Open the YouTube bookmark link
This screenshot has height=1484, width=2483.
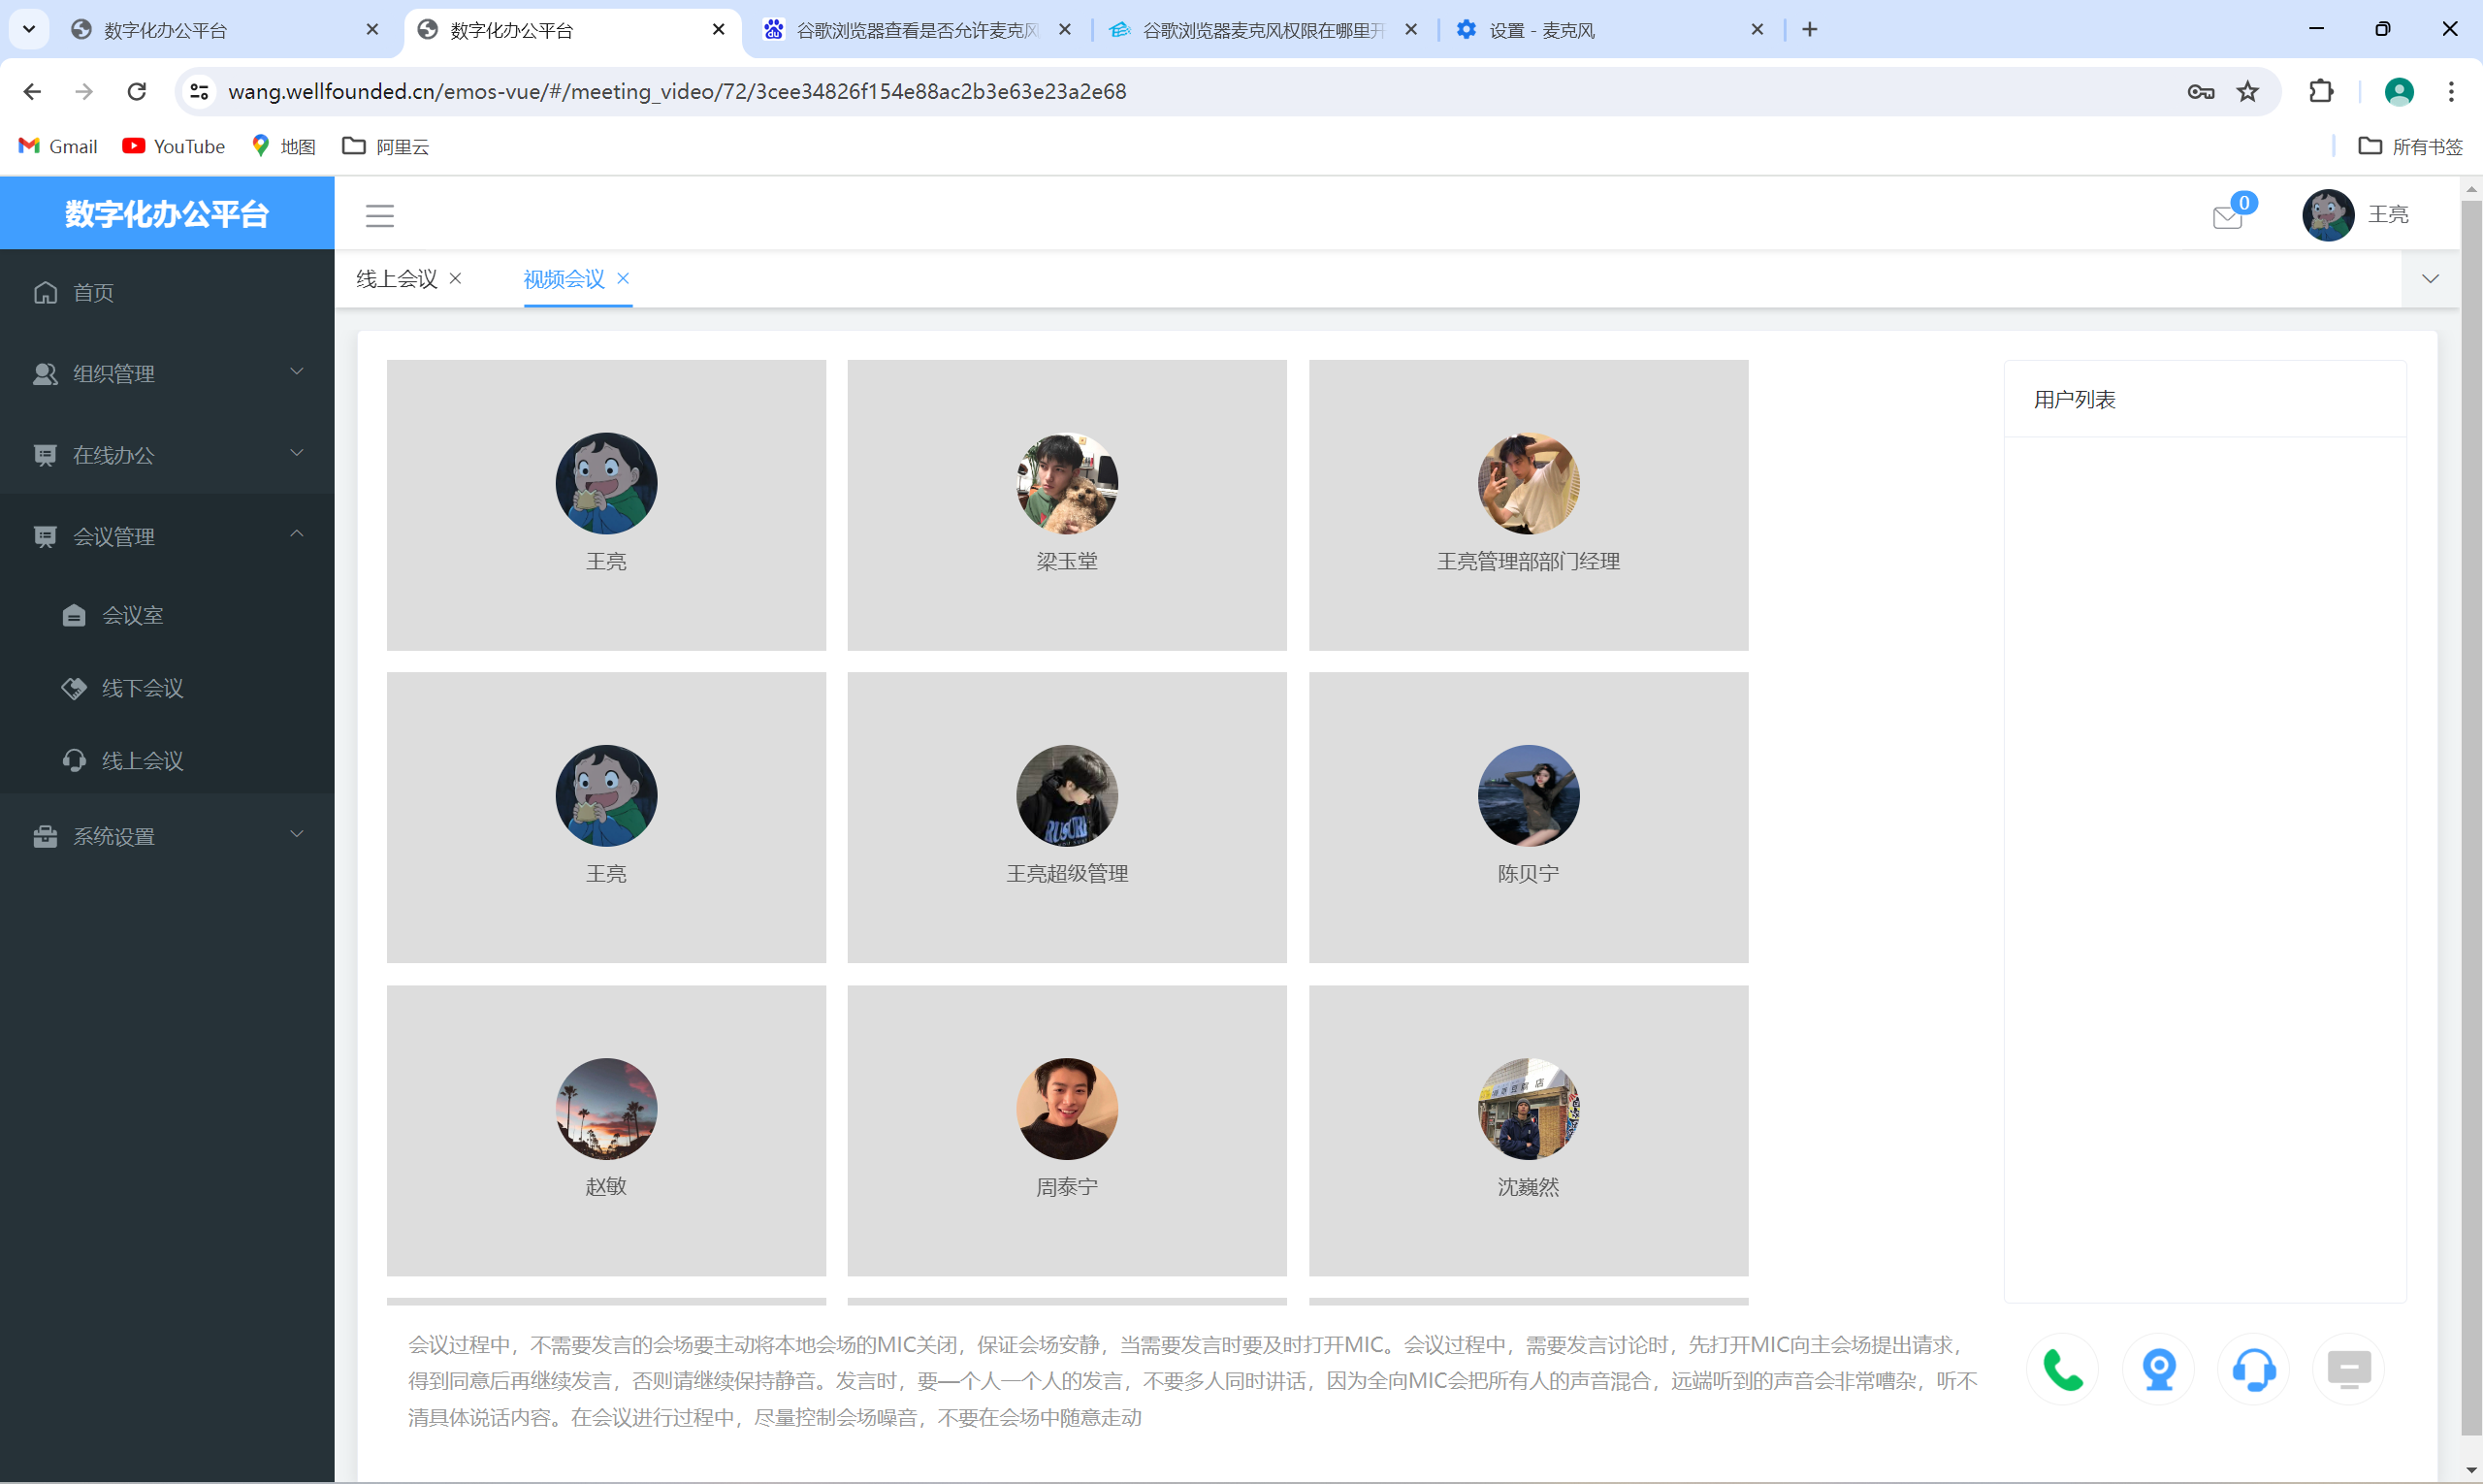(x=173, y=146)
